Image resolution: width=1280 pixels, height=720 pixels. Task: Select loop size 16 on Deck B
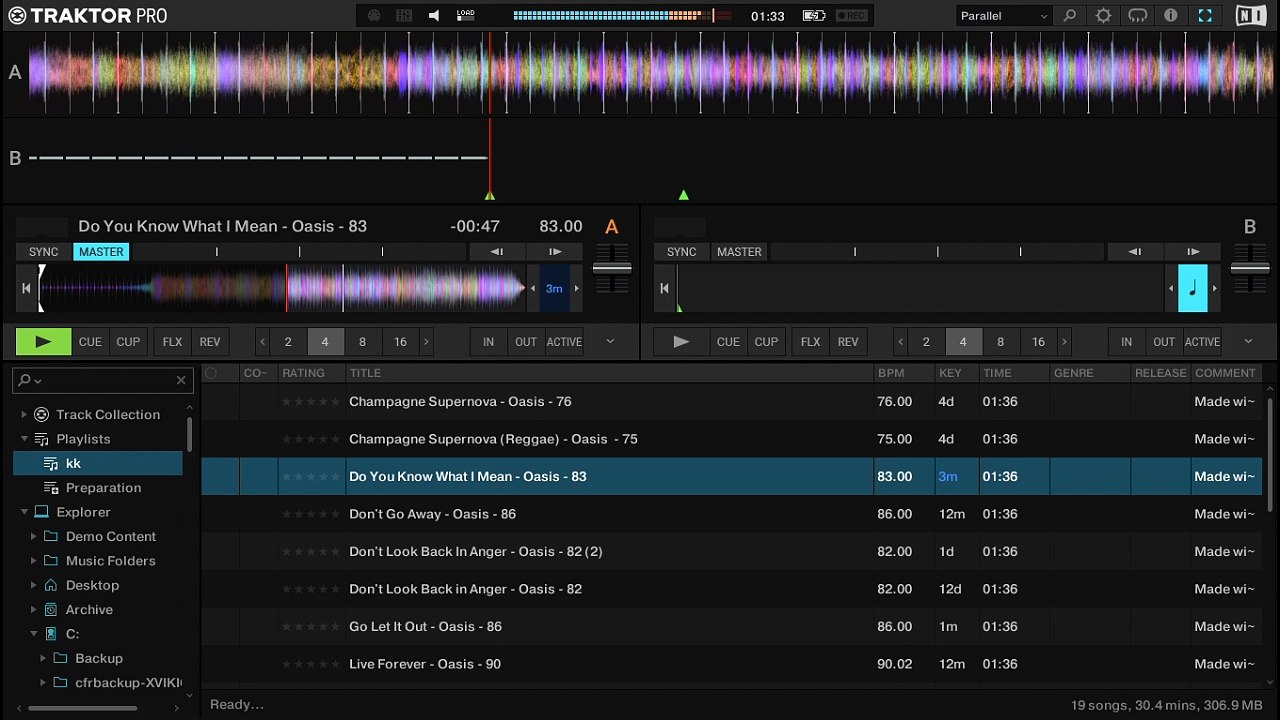tap(1038, 342)
